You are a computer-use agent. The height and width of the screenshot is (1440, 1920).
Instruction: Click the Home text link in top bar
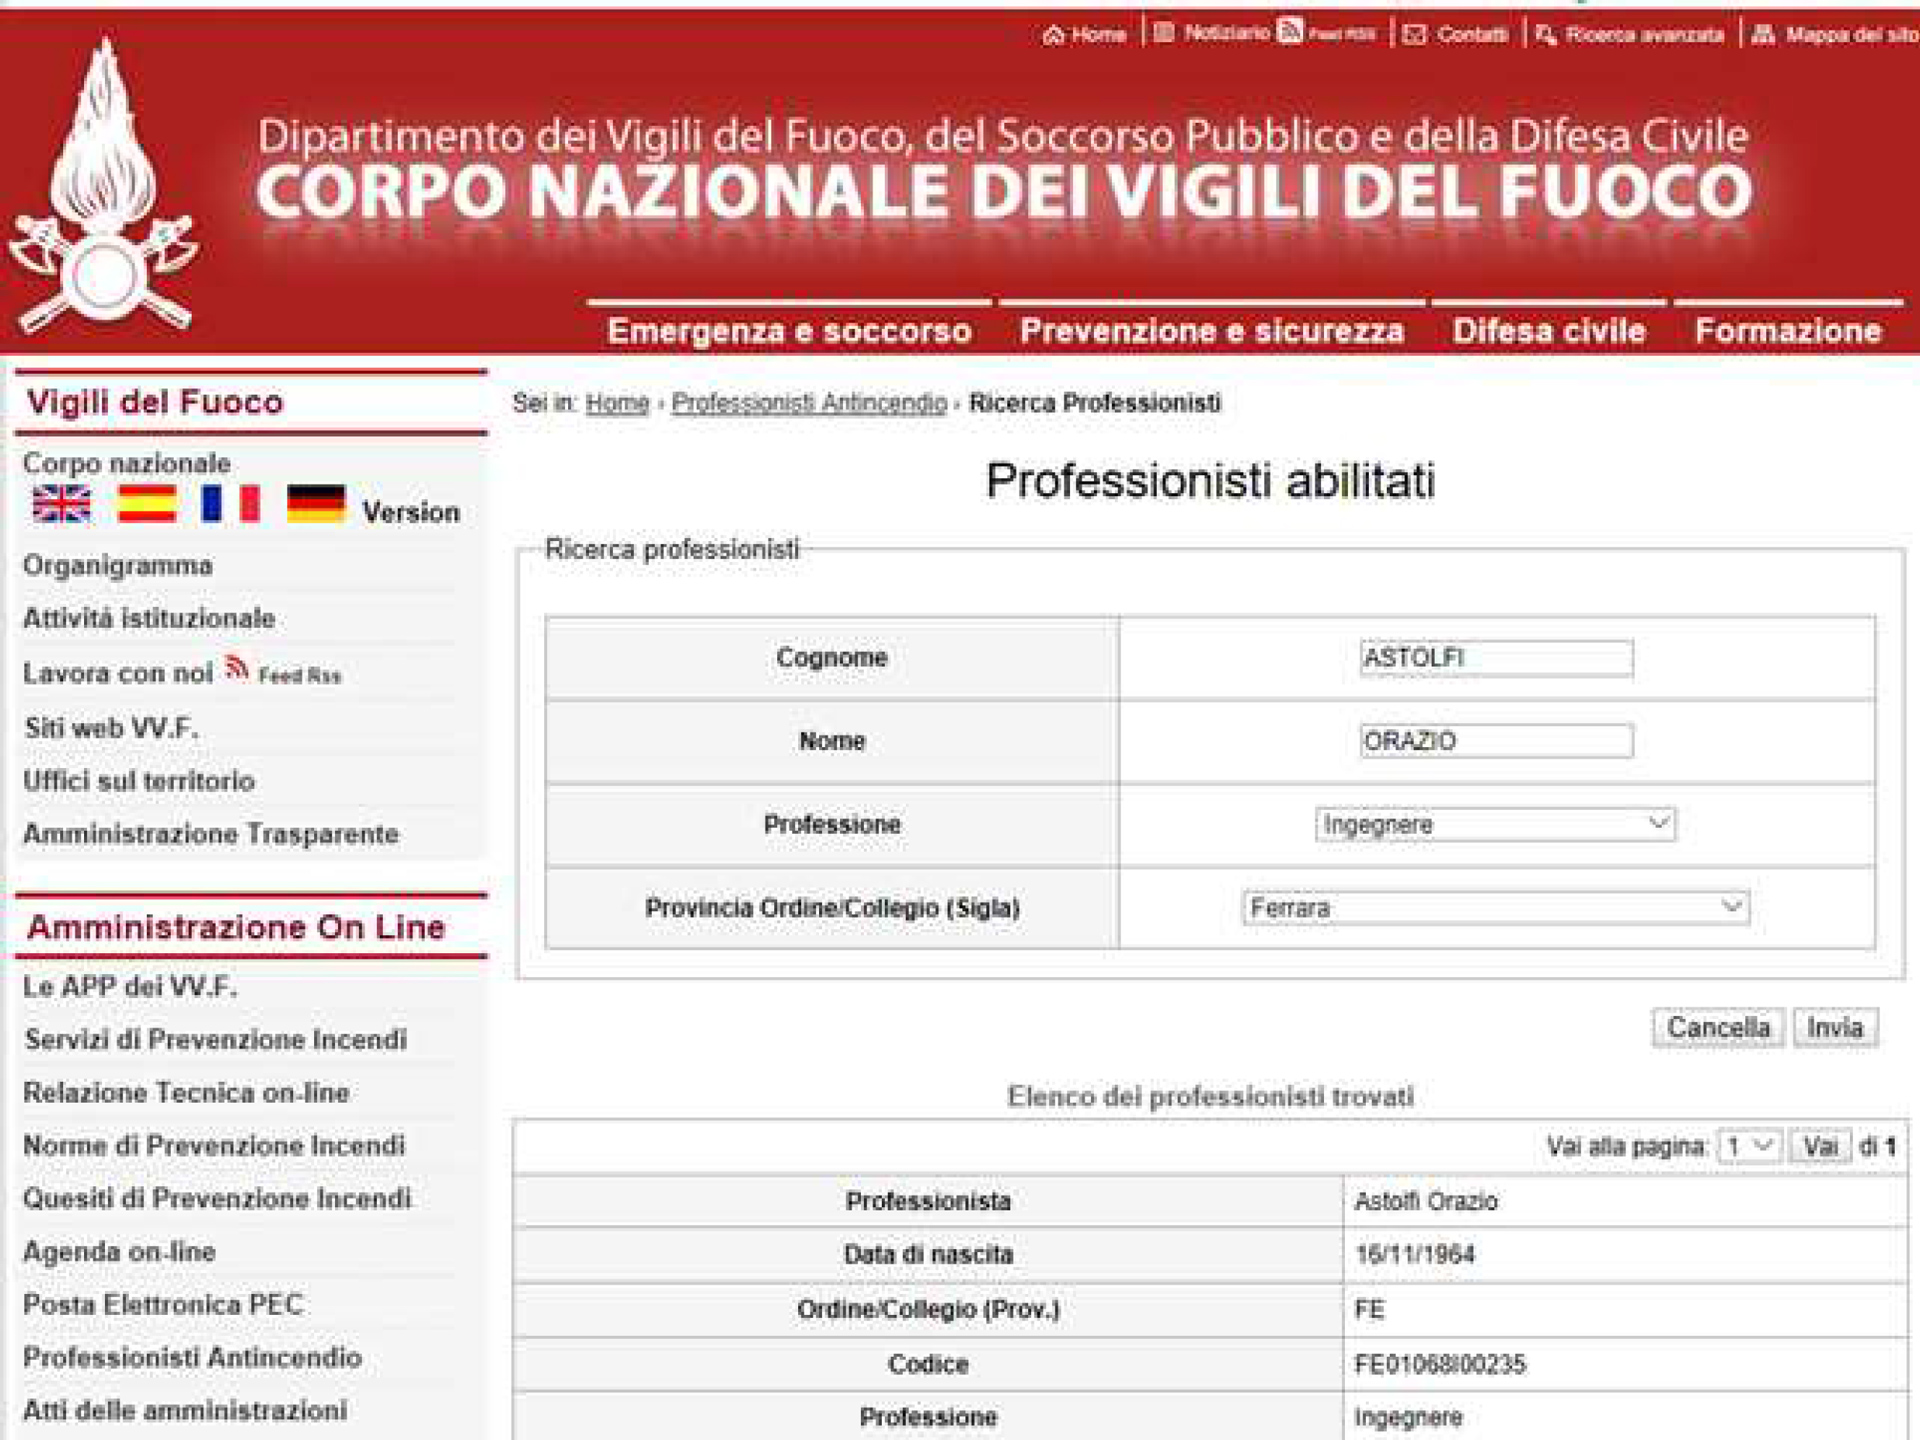tap(1099, 36)
